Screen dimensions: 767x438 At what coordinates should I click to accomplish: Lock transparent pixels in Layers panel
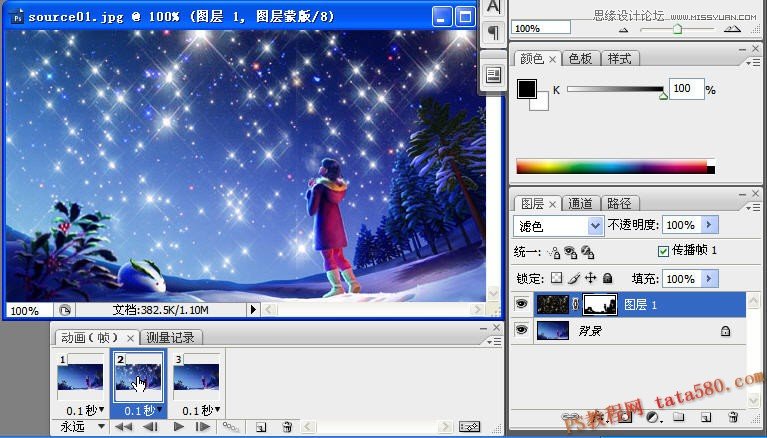(557, 278)
